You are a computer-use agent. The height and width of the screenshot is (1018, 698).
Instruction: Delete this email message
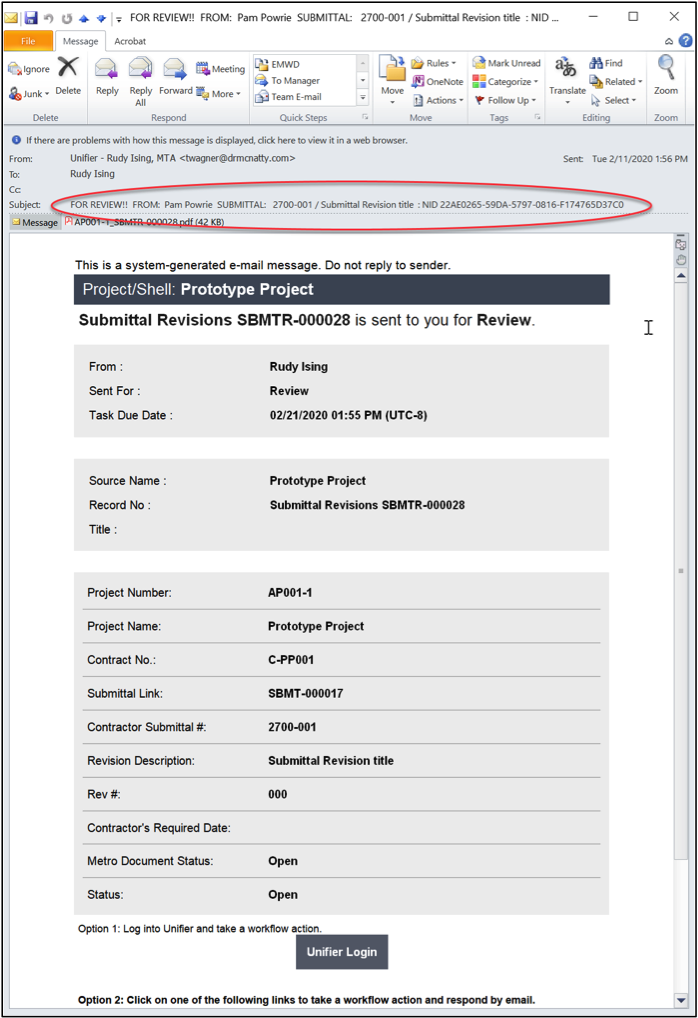click(x=68, y=77)
